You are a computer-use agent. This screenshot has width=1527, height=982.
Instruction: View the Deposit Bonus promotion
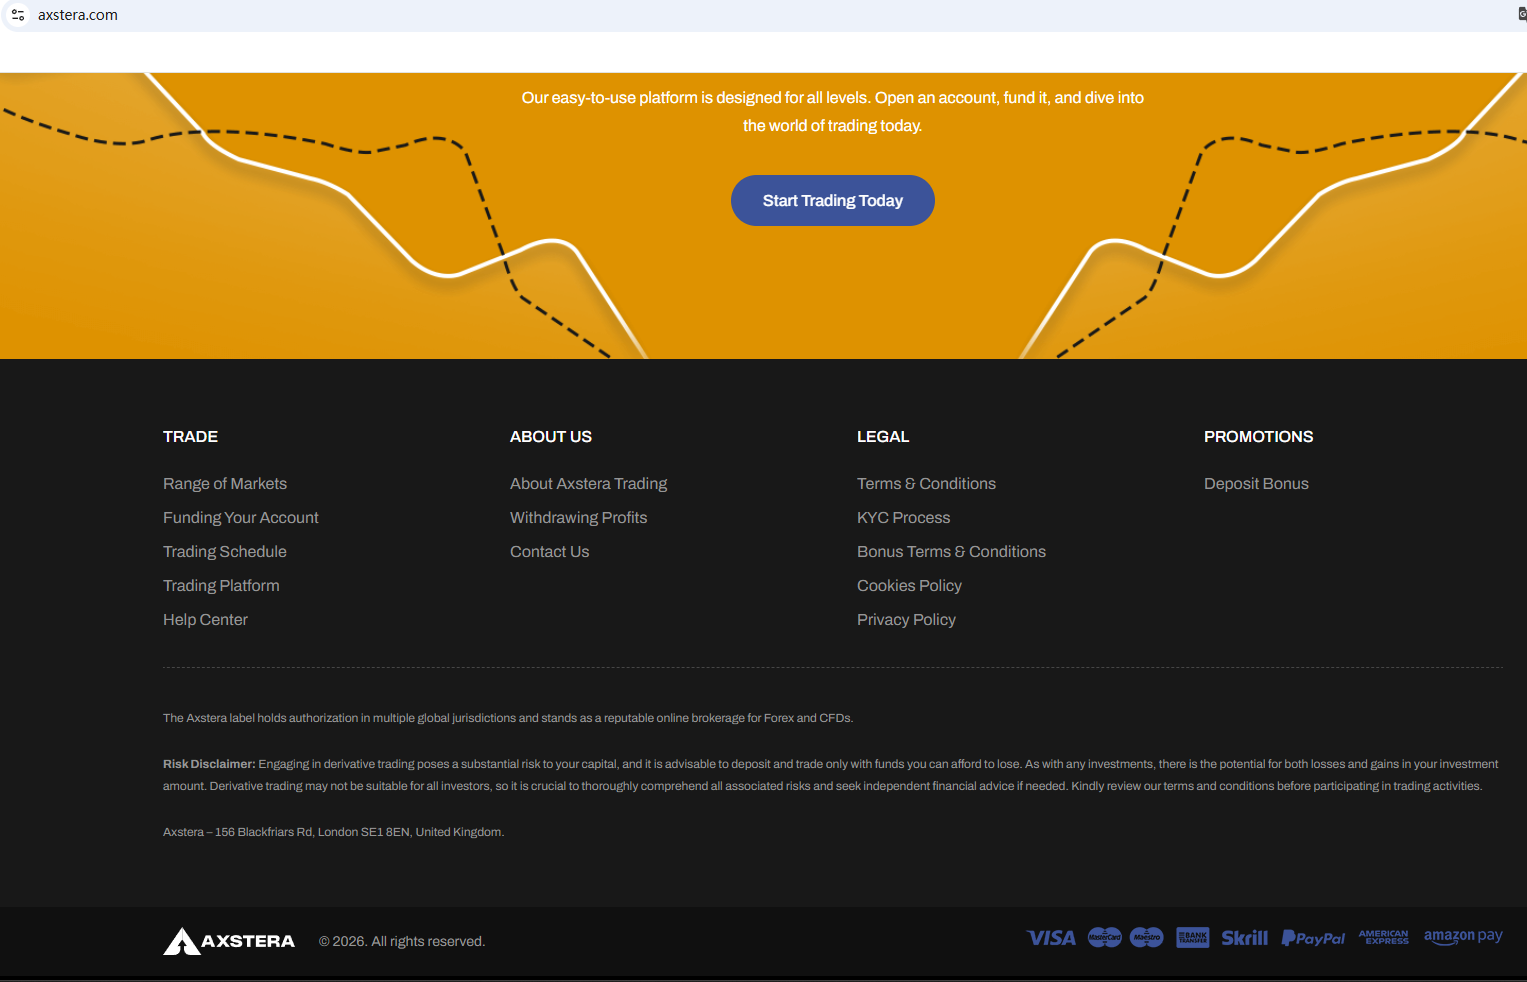[1256, 484]
